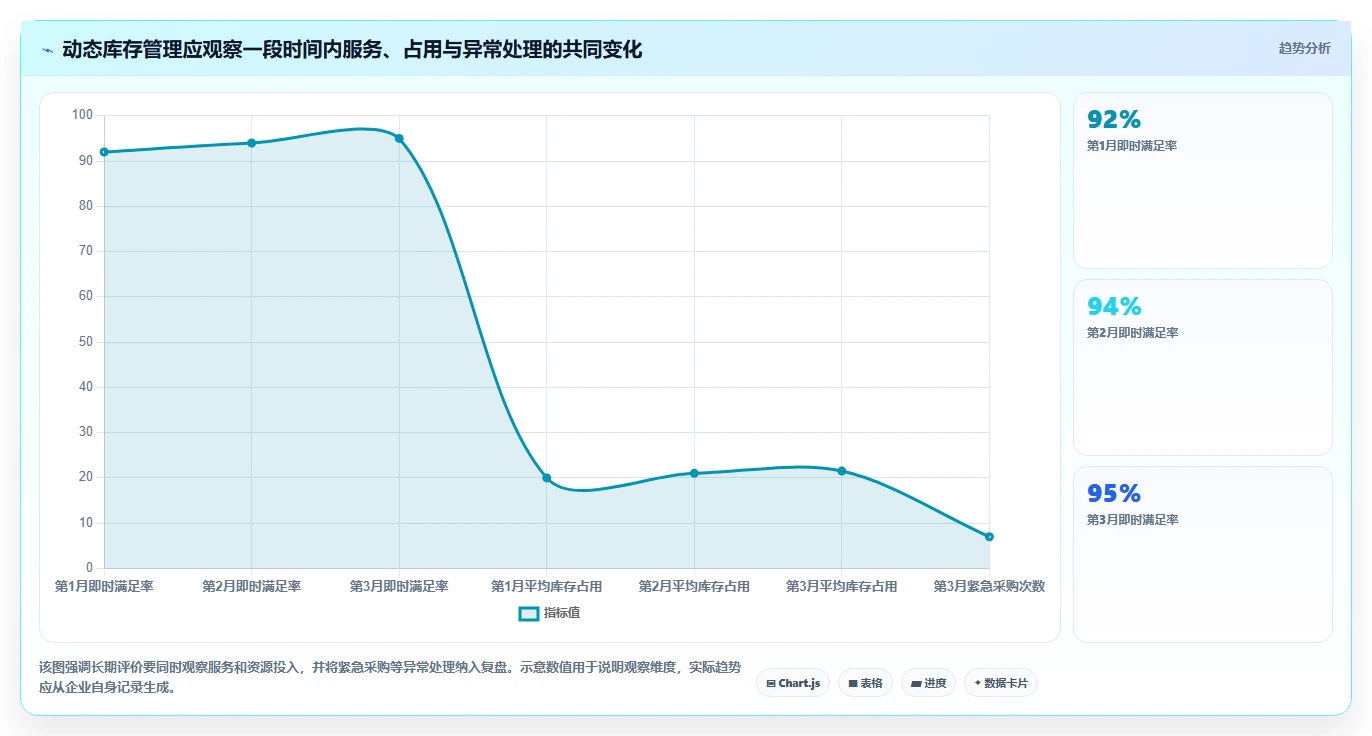The image size is (1372, 736).
Task: Click data point for 第3月紧急采购次数
Action: coord(989,537)
